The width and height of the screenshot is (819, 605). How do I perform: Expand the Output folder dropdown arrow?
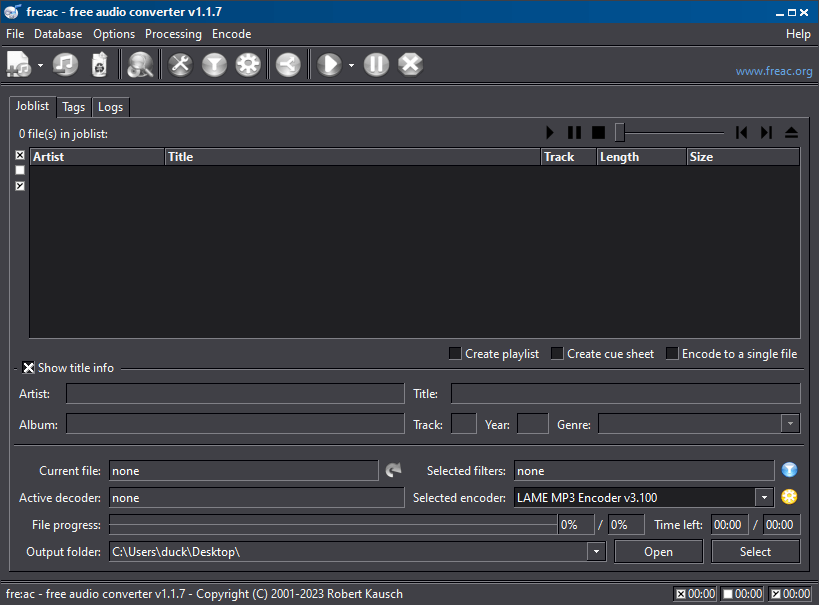596,551
